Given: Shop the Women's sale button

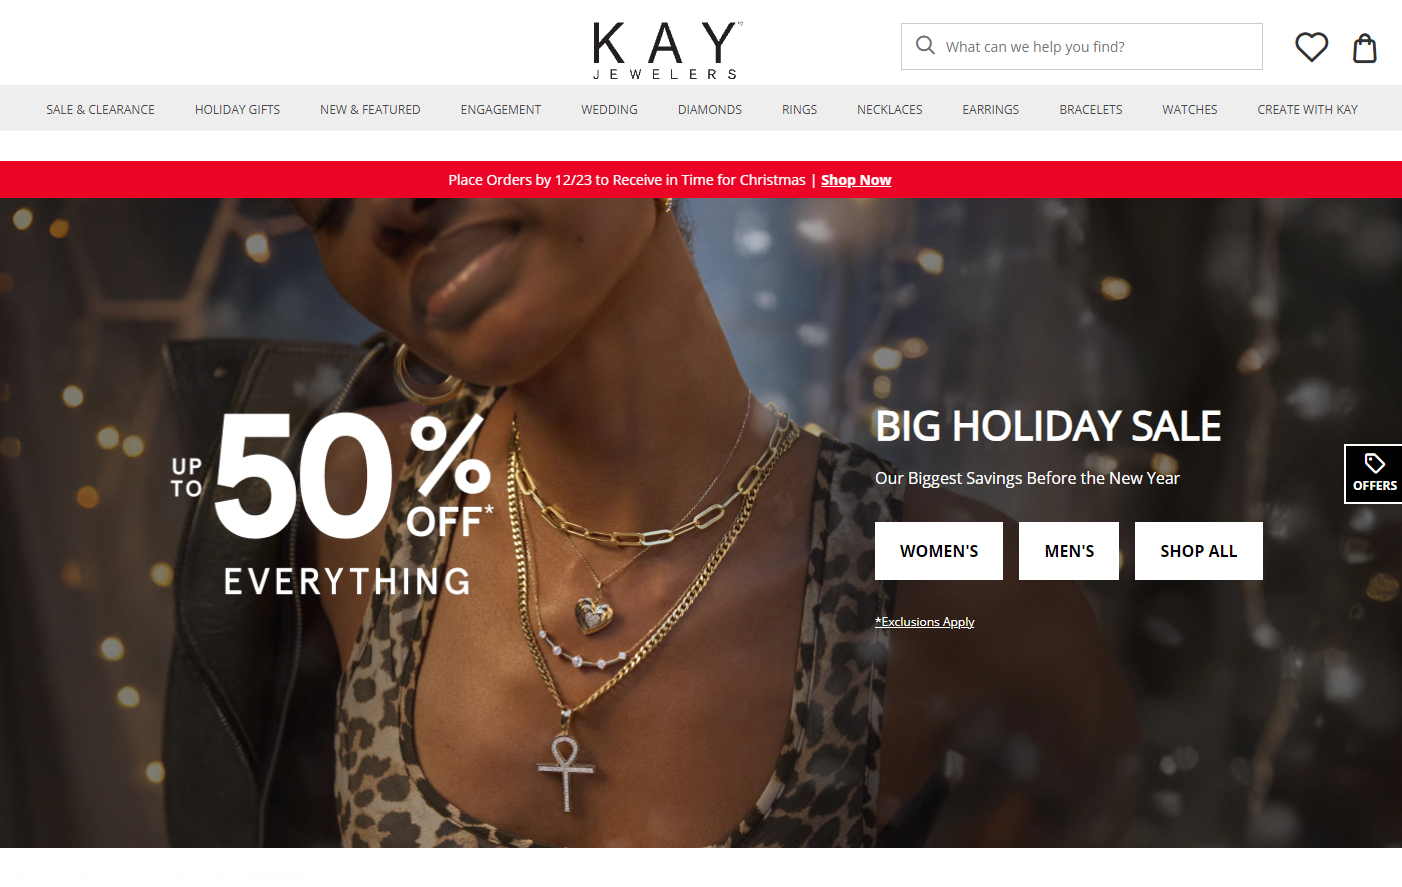Looking at the screenshot, I should tap(939, 551).
